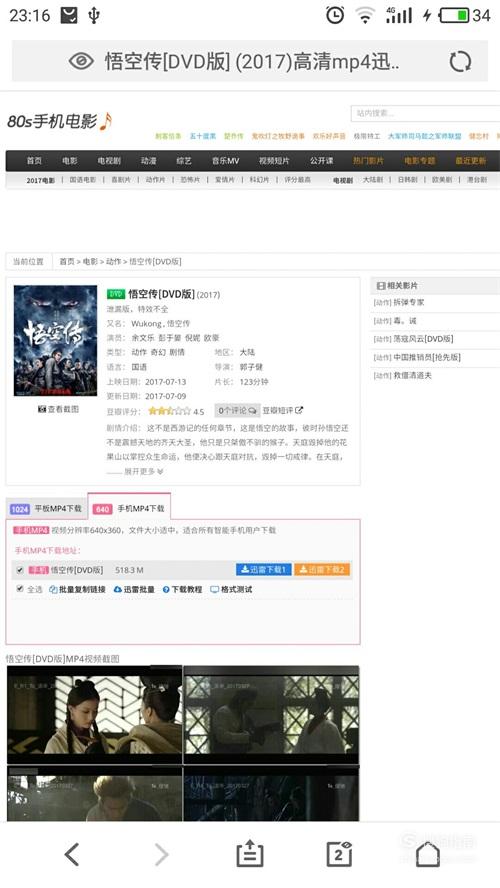Open 音乐MV in the navigation bar
This screenshot has height=888, width=500.
pyautogui.click(x=225, y=161)
